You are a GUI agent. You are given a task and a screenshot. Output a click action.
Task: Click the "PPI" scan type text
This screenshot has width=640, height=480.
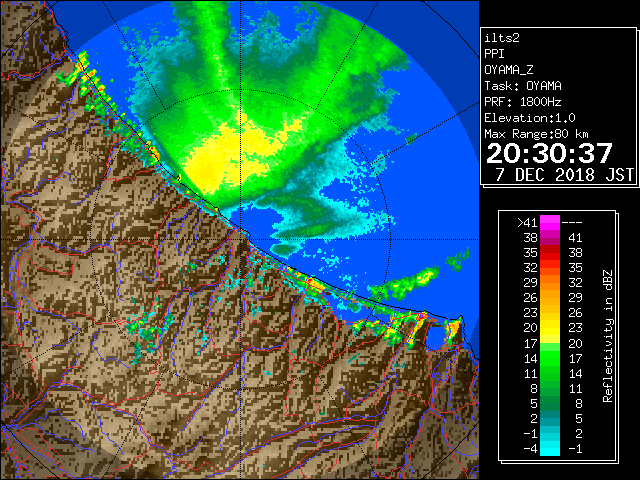click(x=494, y=54)
